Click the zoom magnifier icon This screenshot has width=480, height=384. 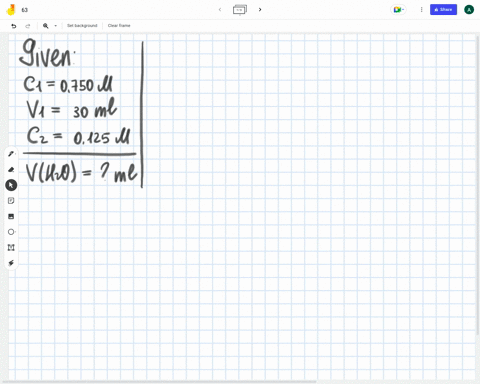pyautogui.click(x=46, y=26)
